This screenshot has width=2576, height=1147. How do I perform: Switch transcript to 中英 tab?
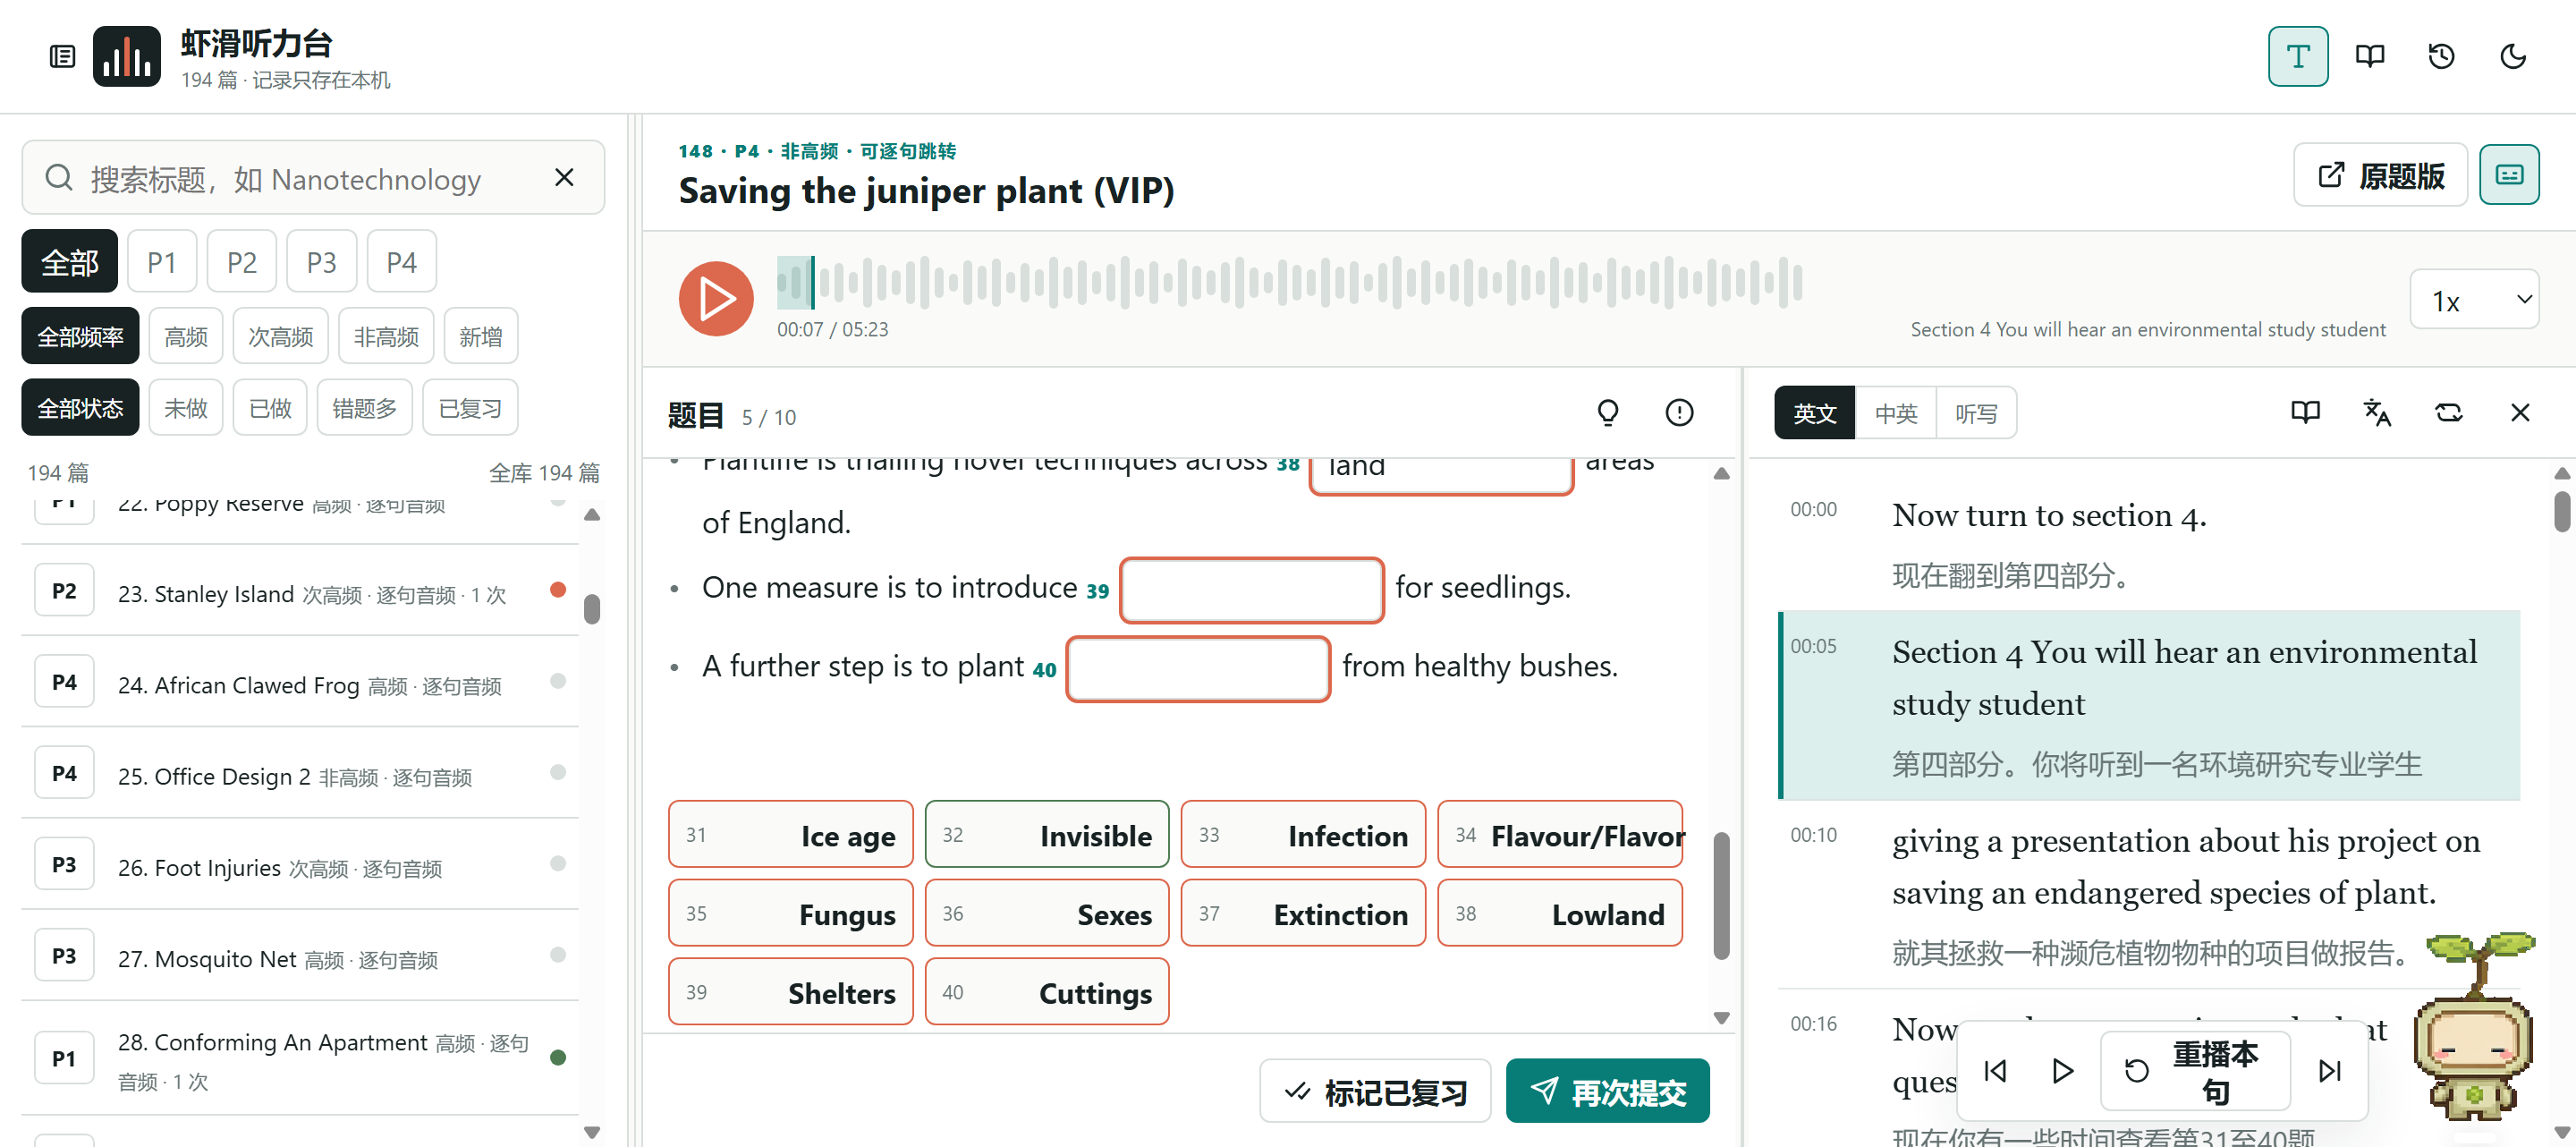(x=1895, y=413)
